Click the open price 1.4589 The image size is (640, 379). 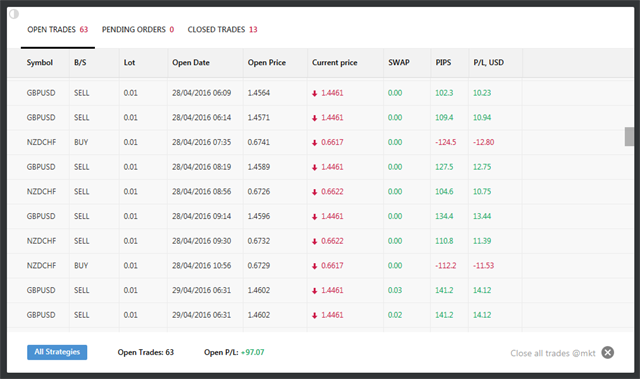coord(258,167)
